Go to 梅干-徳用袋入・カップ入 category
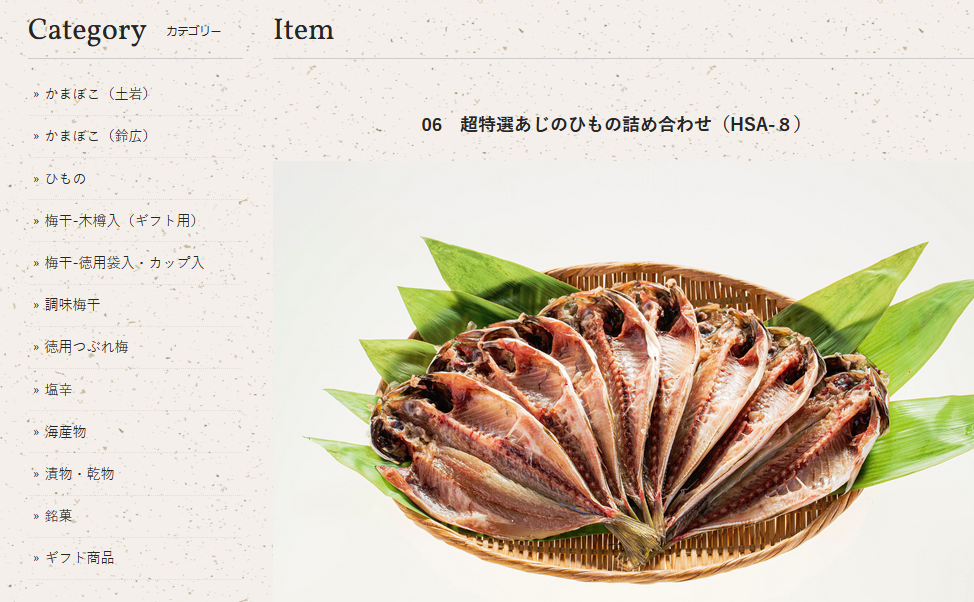The image size is (974, 602). click(124, 263)
